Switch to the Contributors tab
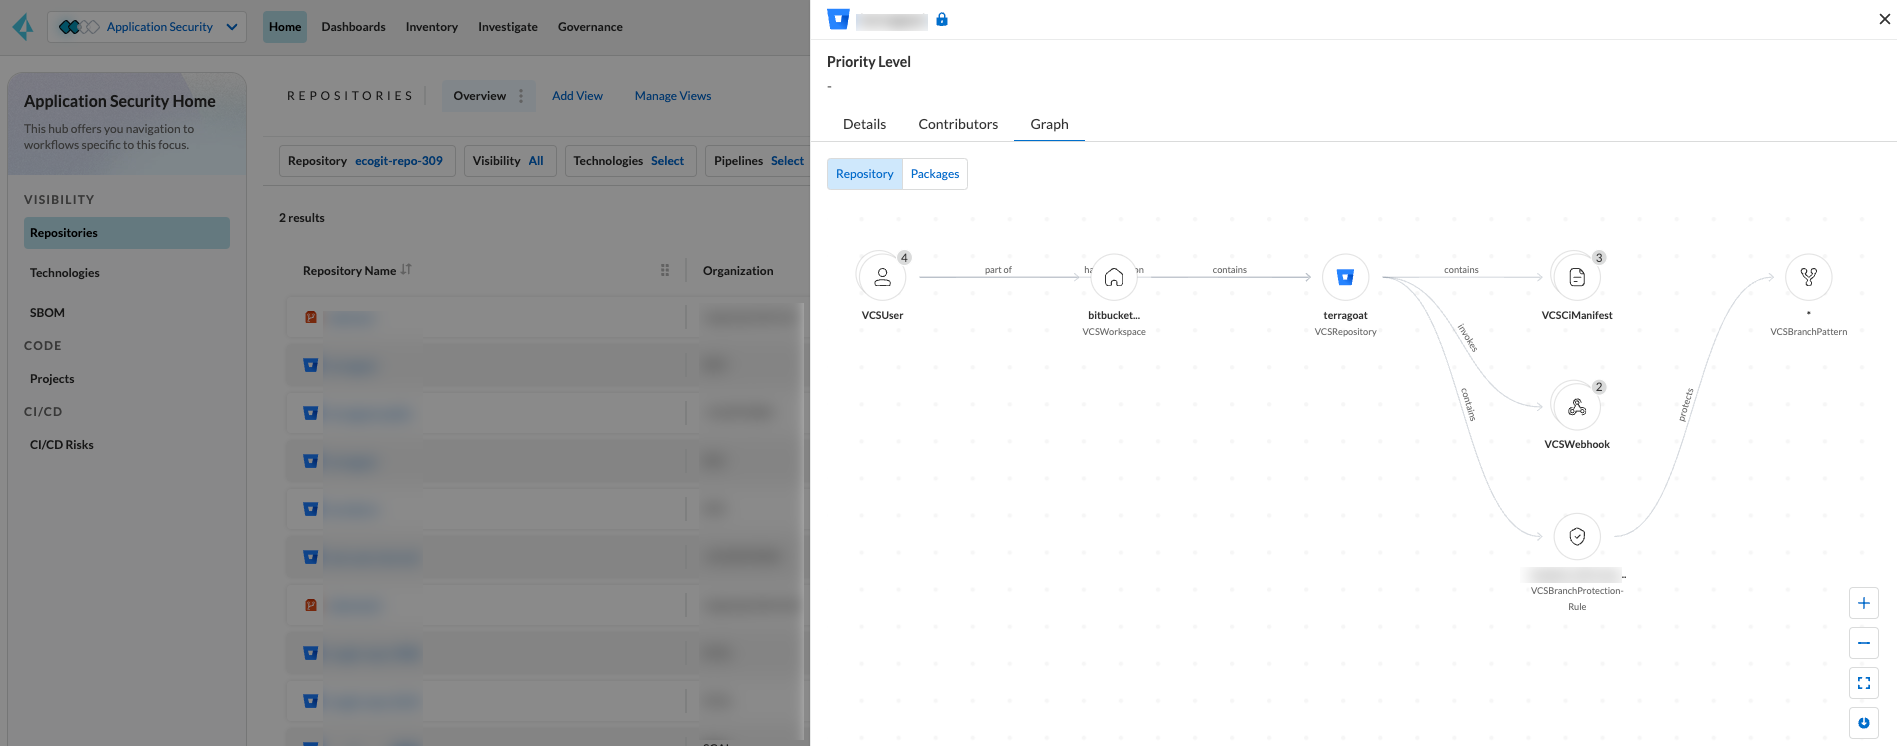Screen dimensions: 1897x746 pos(958,124)
